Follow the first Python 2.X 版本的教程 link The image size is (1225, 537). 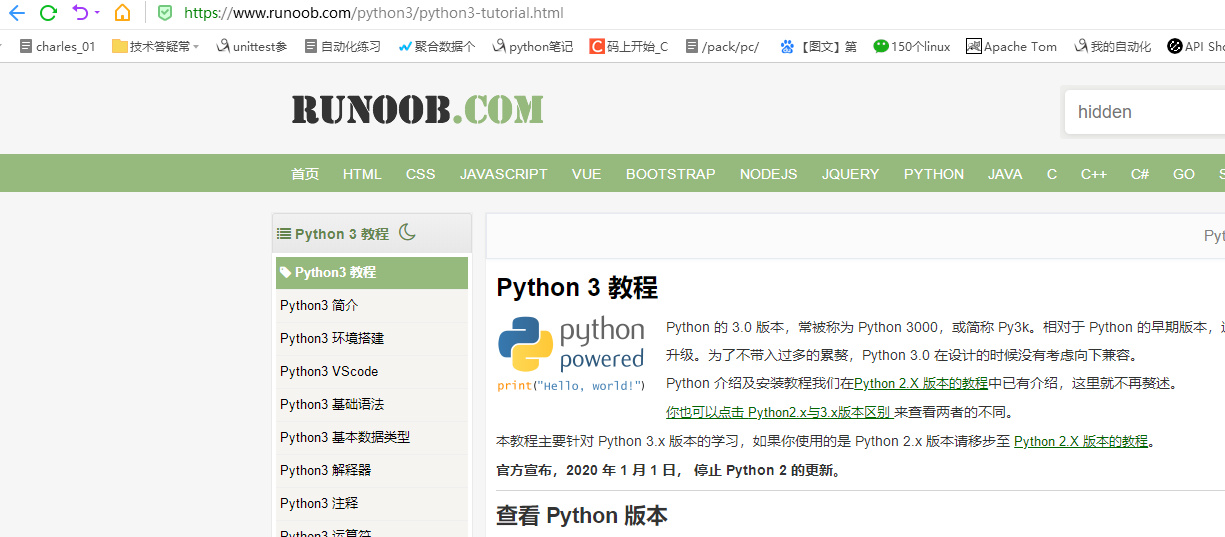921,383
